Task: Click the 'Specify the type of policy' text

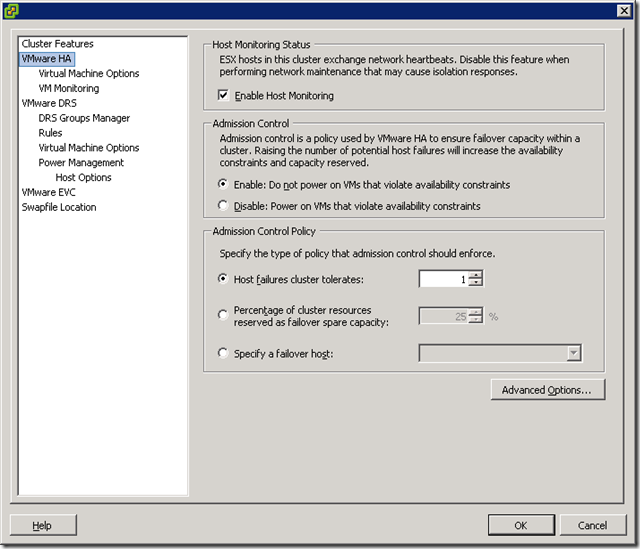Action: [357, 253]
